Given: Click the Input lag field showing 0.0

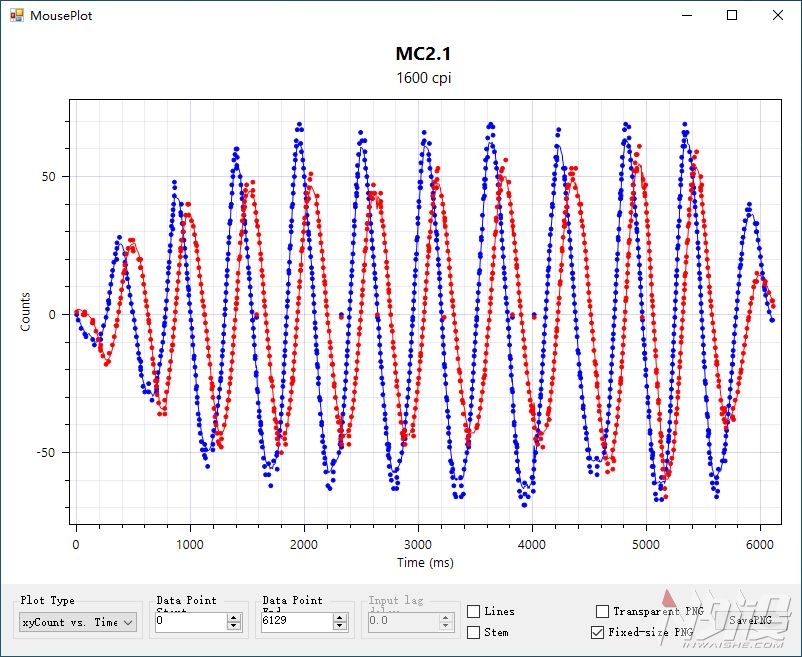Looking at the screenshot, I should pos(403,622).
